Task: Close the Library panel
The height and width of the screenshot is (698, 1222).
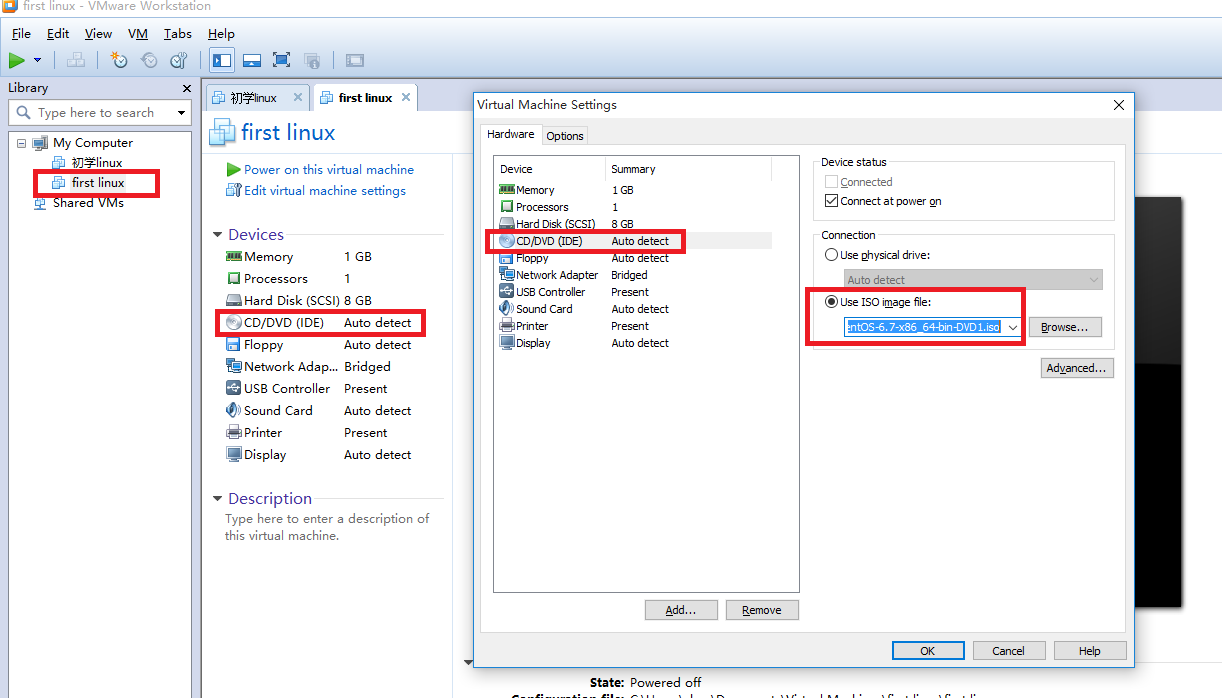Action: [186, 88]
